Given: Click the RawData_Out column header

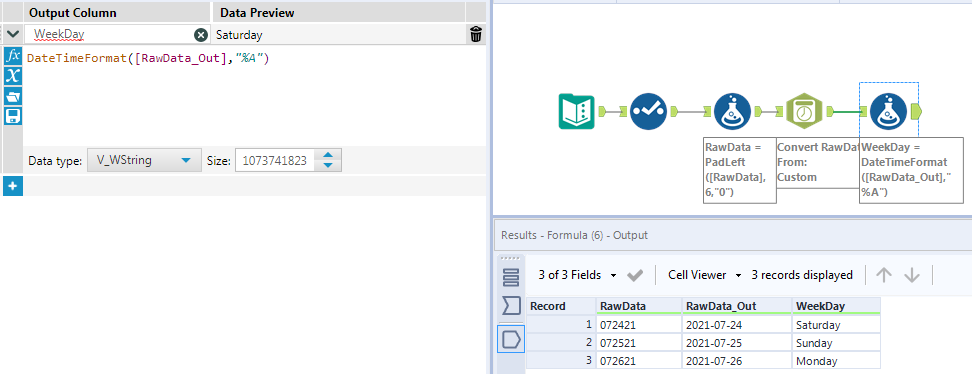Looking at the screenshot, I should click(737, 306).
